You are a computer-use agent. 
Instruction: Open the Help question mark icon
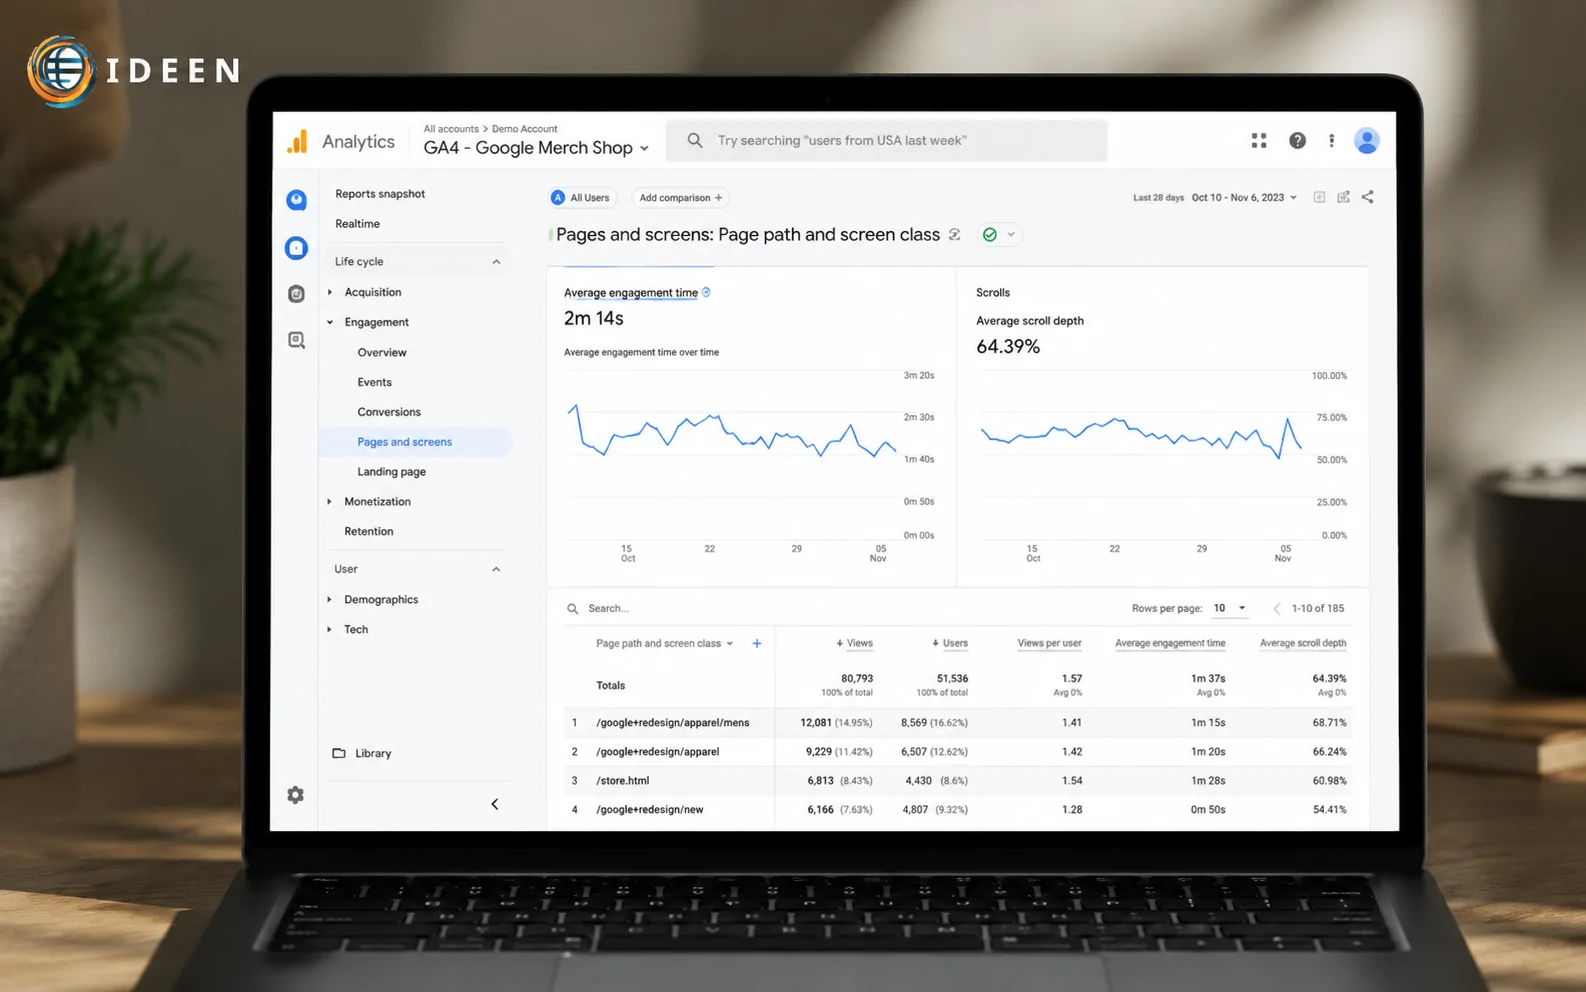(1297, 141)
